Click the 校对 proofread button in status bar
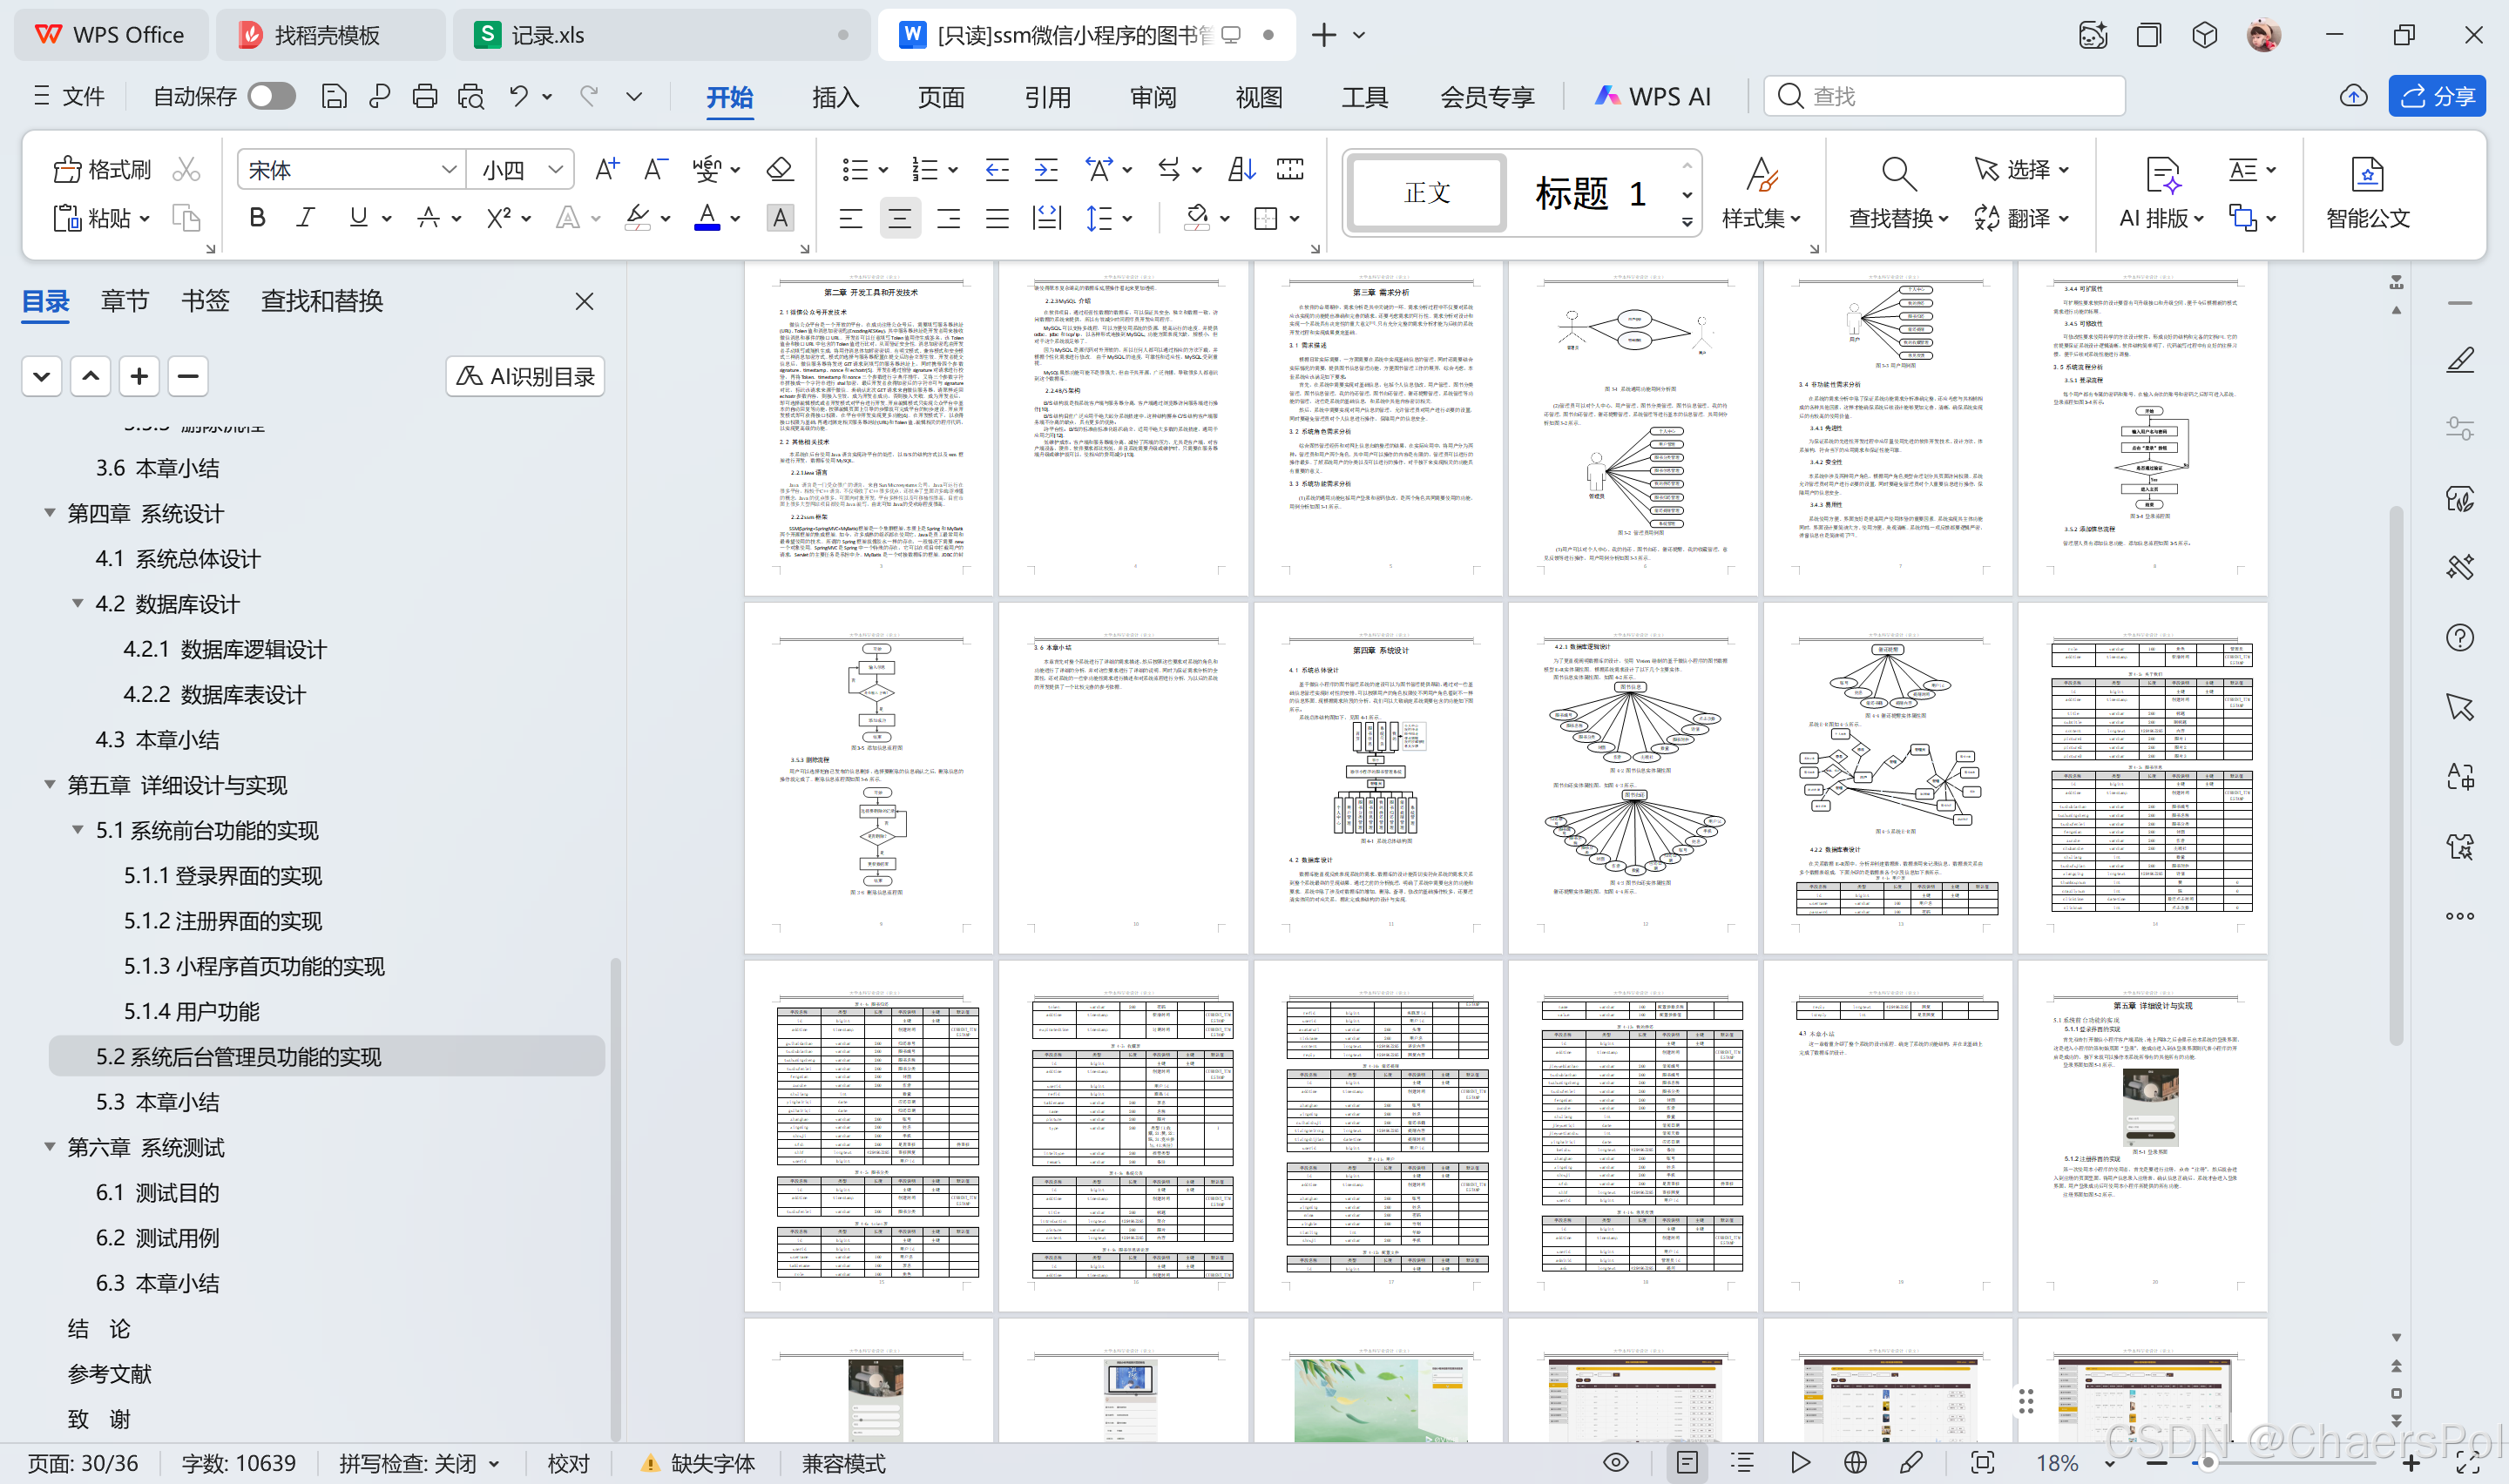 click(568, 1464)
